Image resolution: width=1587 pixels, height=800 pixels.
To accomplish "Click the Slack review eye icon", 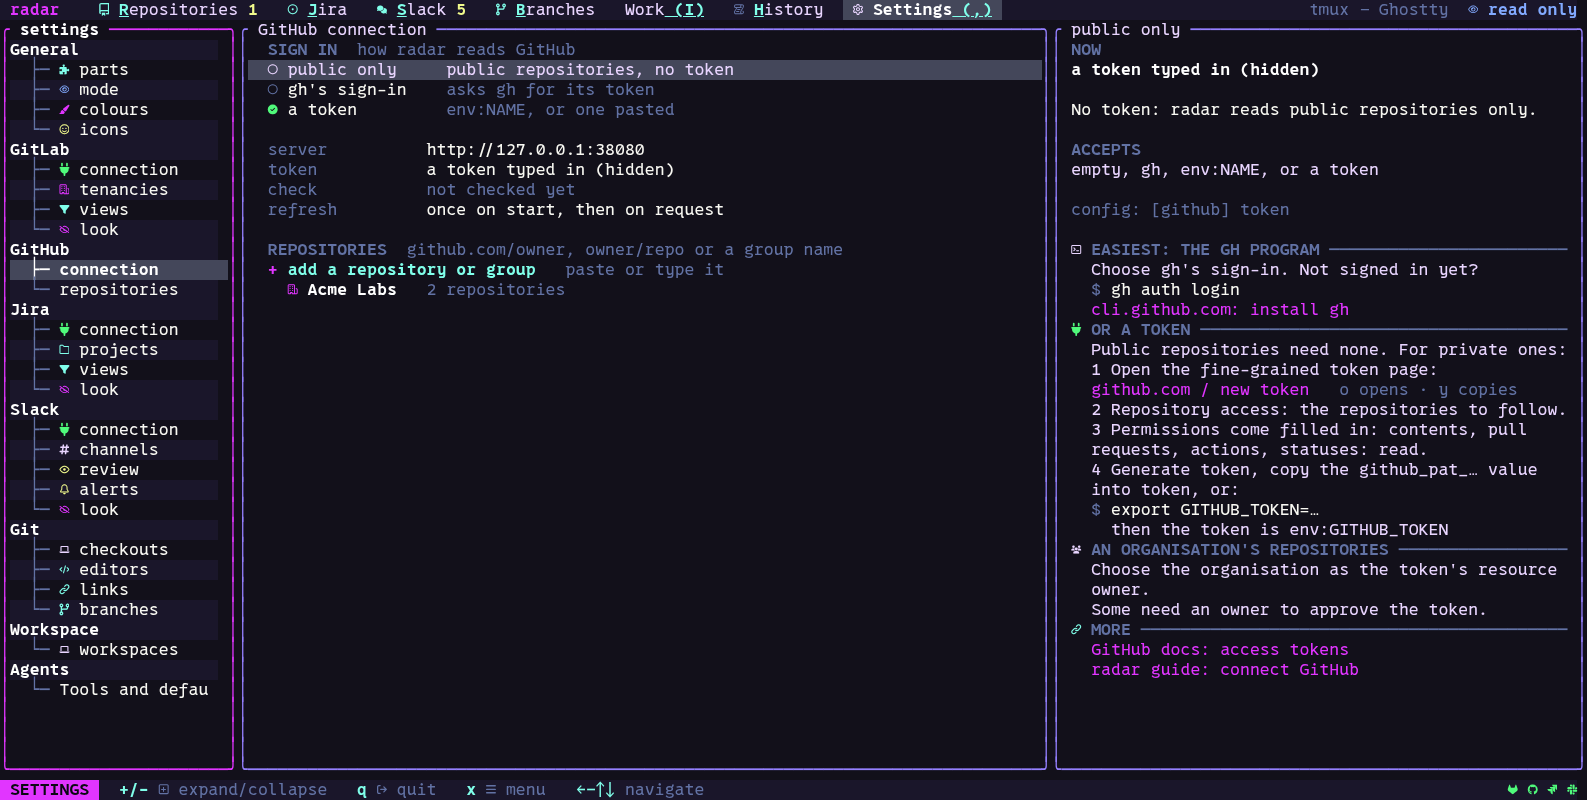I will coord(64,470).
